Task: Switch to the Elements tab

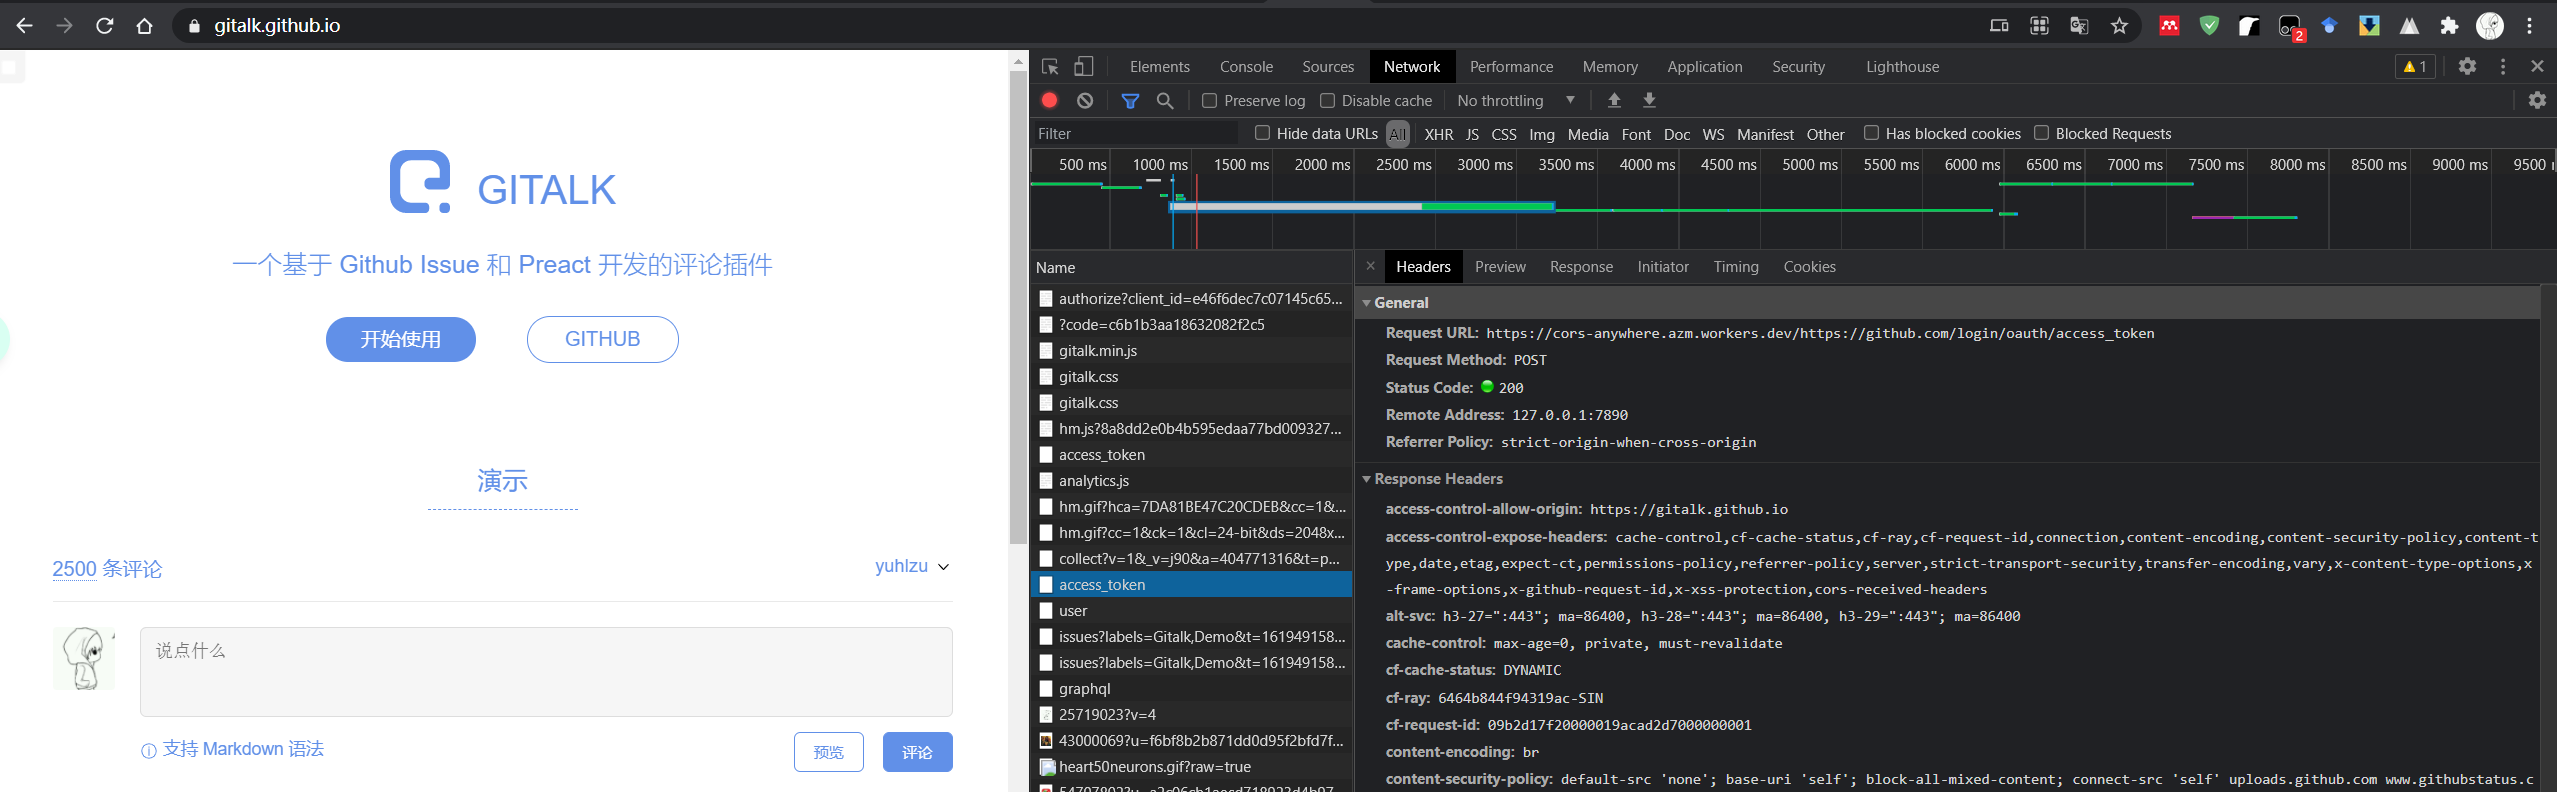Action: (x=1159, y=67)
